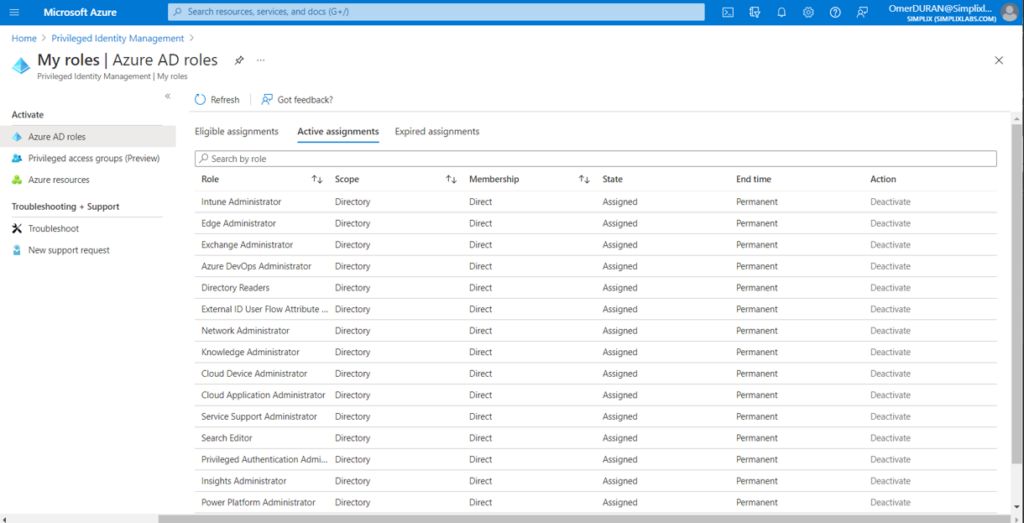Open the Help question mark icon
This screenshot has width=1024, height=523.
coord(835,12)
